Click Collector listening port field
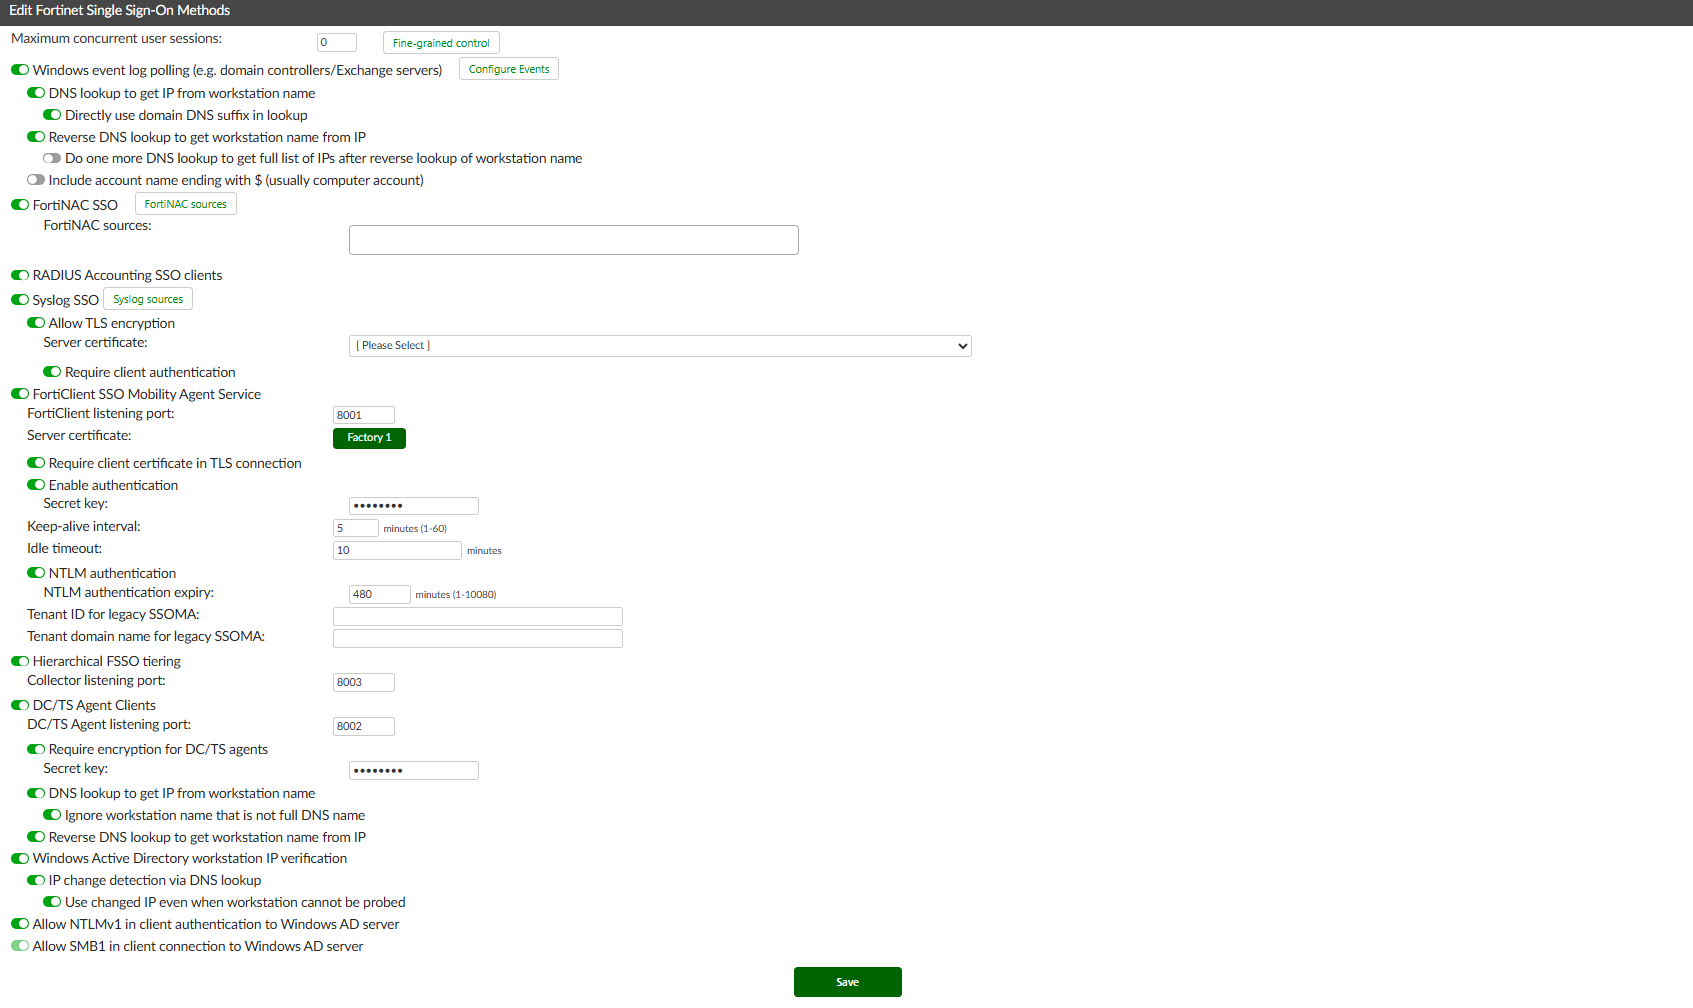The image size is (1693, 1008). coord(364,682)
